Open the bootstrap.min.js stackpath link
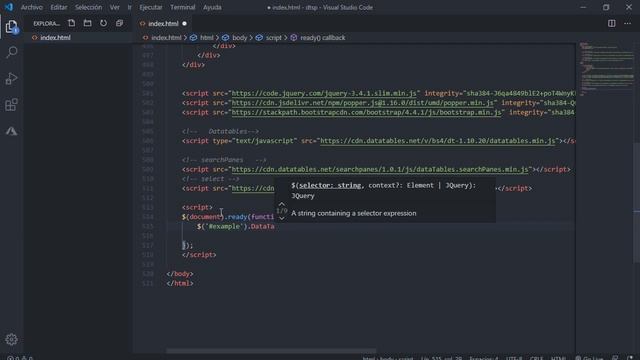 pos(366,112)
